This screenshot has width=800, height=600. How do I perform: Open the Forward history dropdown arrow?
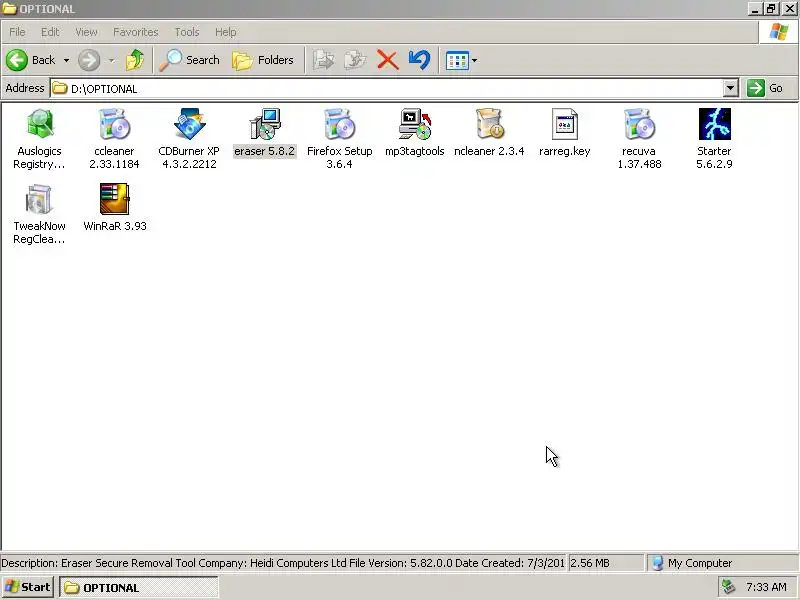111,60
